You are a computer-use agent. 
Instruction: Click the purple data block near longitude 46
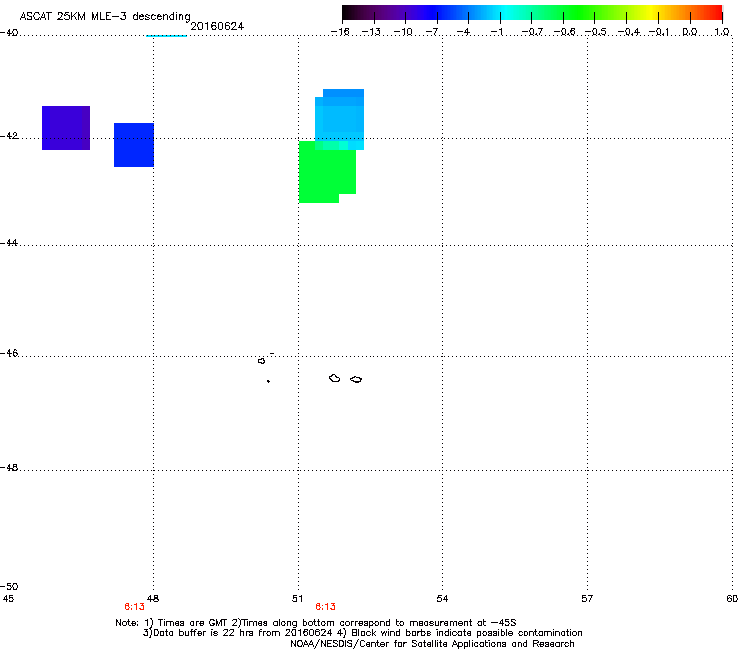coord(66,128)
